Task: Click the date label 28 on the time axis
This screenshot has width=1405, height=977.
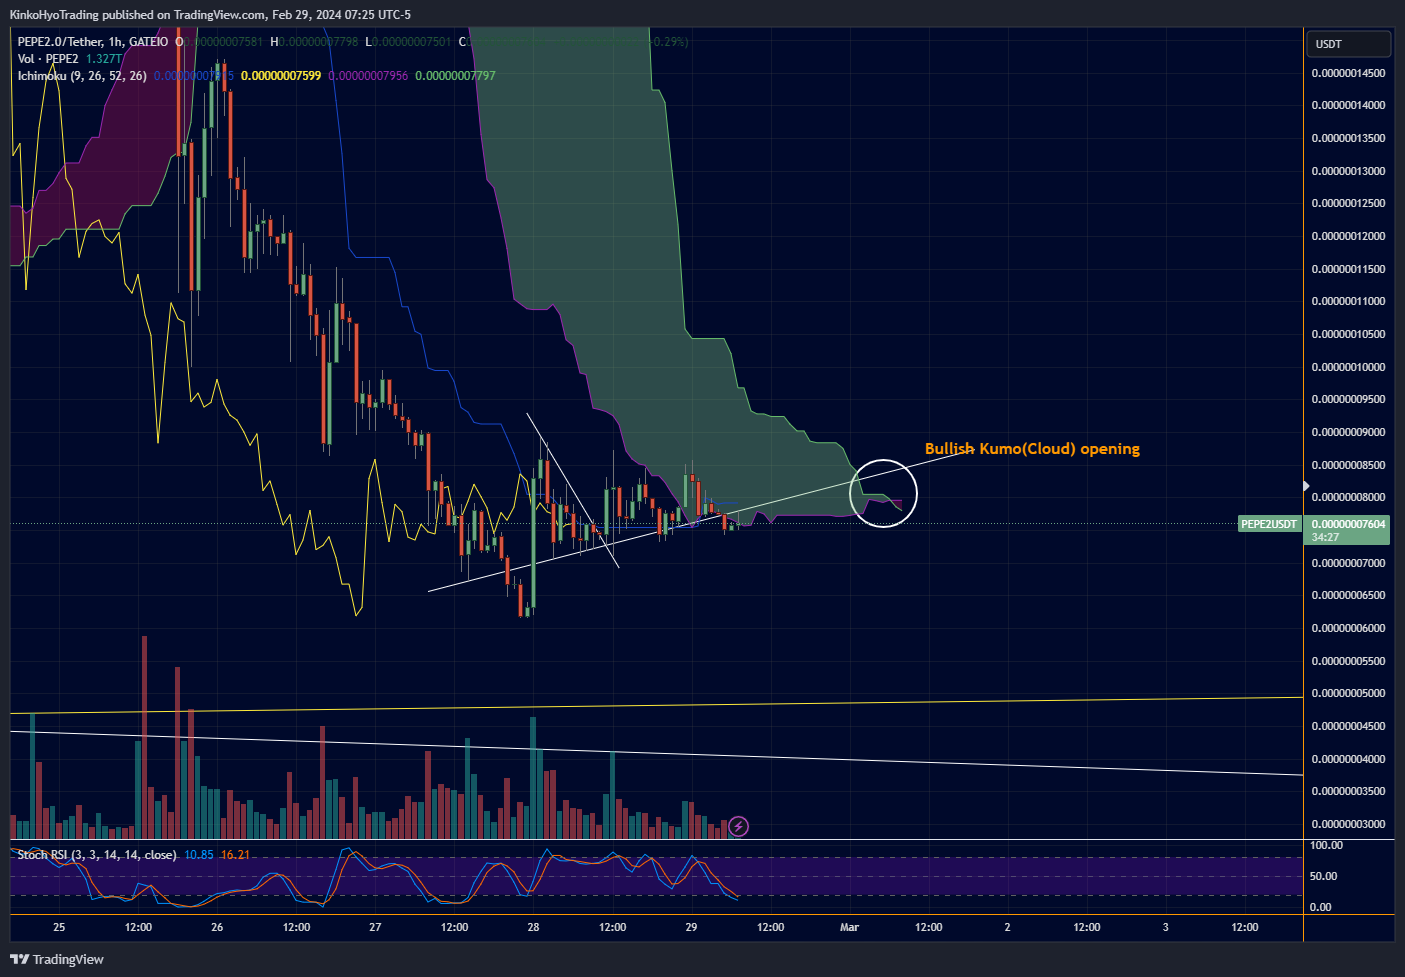Action: pyautogui.click(x=533, y=927)
